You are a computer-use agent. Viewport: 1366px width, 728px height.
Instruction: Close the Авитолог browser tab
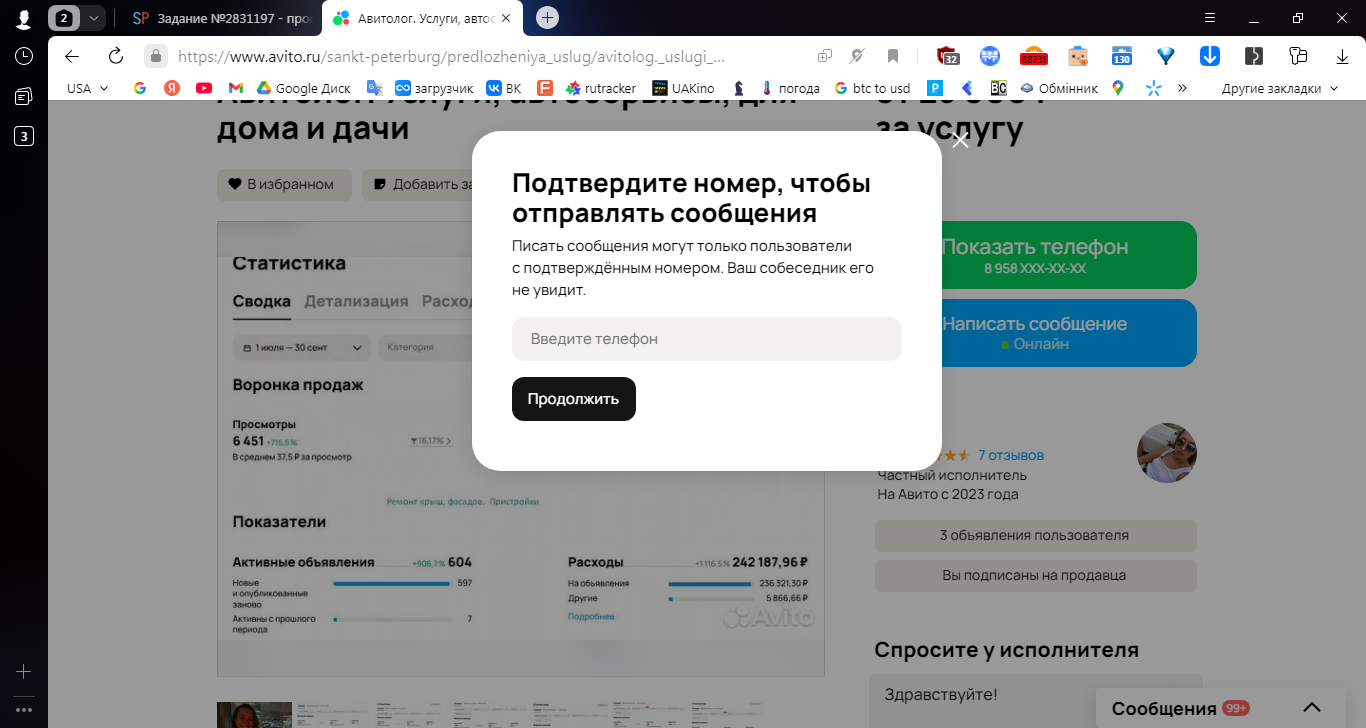point(506,18)
